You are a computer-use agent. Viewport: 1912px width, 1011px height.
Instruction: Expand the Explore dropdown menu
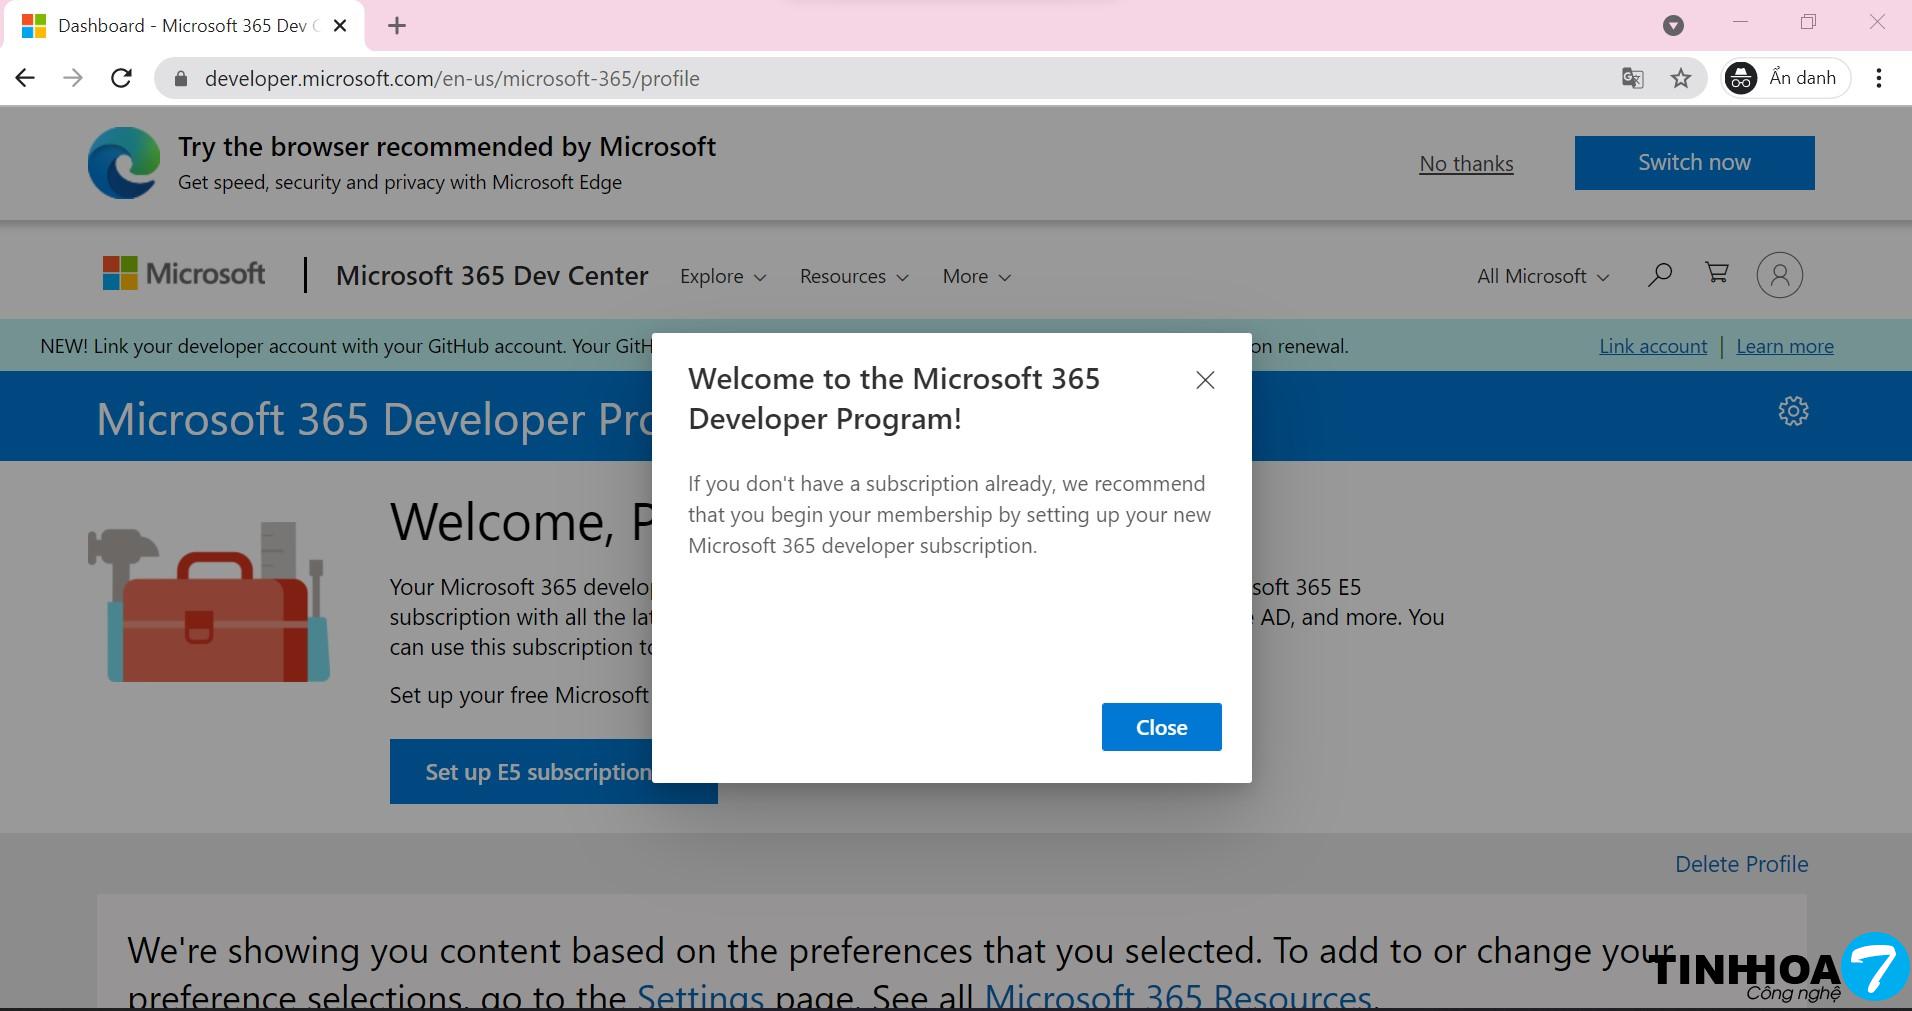pos(722,277)
